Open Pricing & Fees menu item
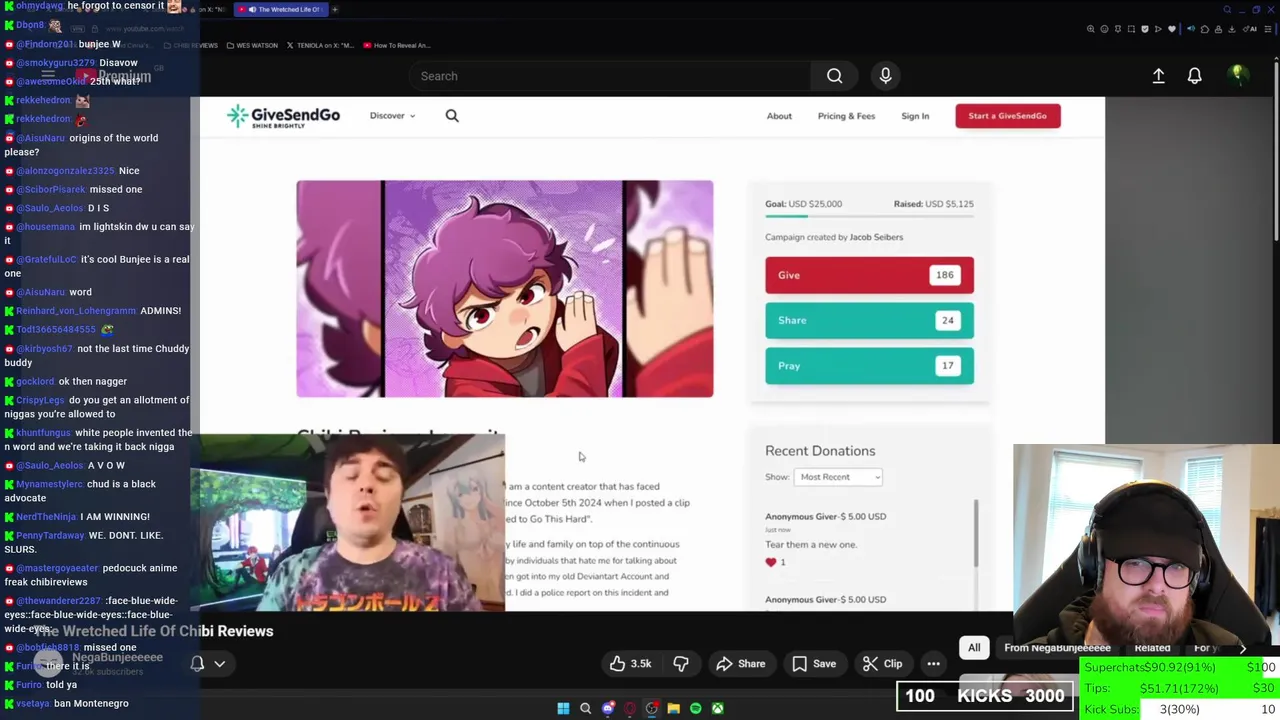Viewport: 1280px width, 720px height. 846,116
